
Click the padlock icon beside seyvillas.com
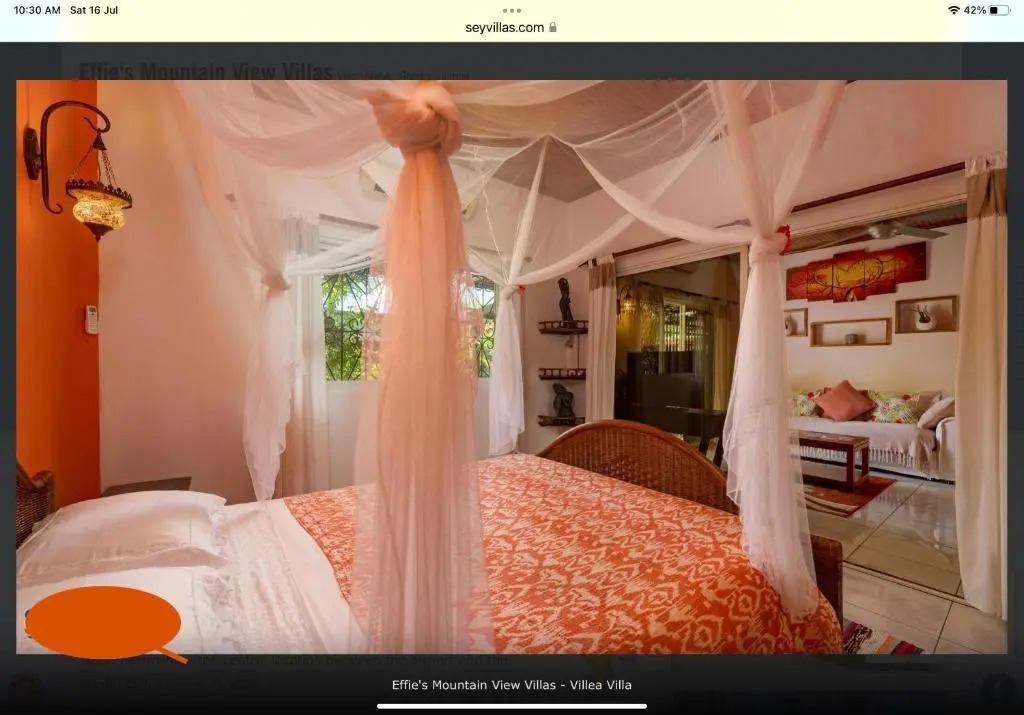coord(553,28)
